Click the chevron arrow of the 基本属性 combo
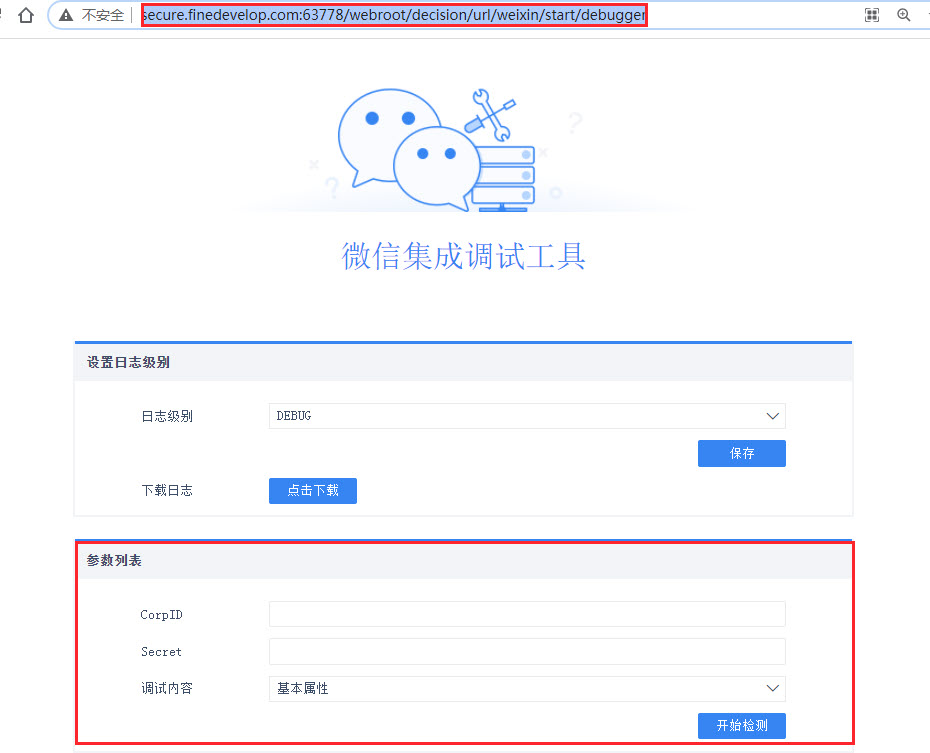 pos(772,688)
